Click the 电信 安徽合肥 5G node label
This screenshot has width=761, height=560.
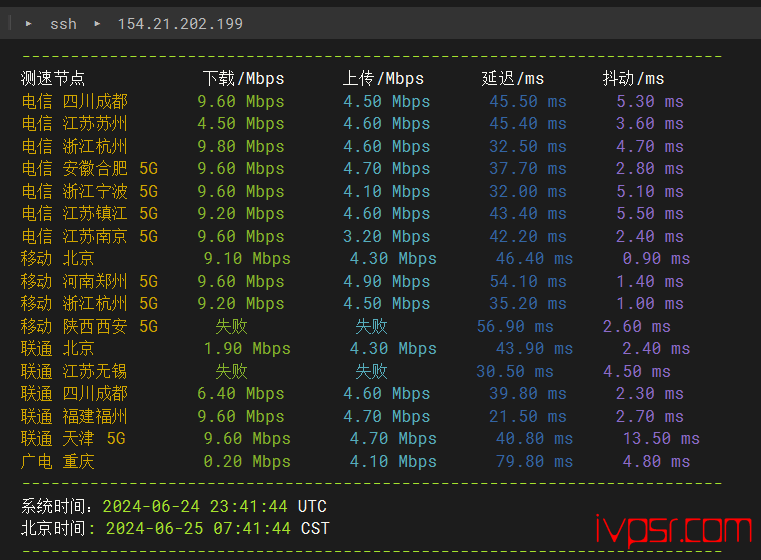90,168
